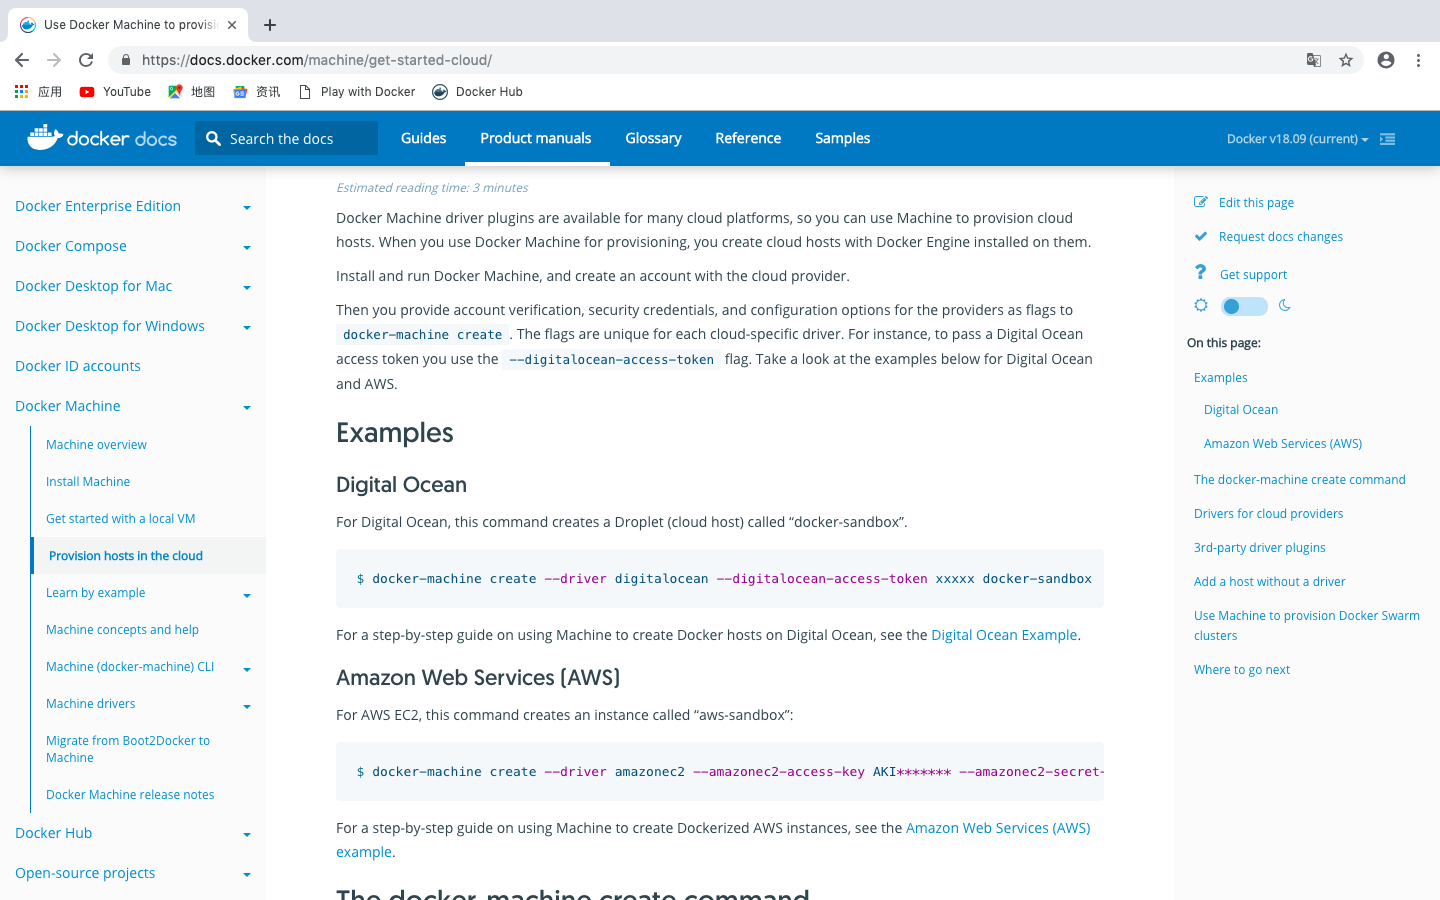1440x900 pixels.
Task: Open the Glossary tab in top navigation
Action: click(653, 138)
